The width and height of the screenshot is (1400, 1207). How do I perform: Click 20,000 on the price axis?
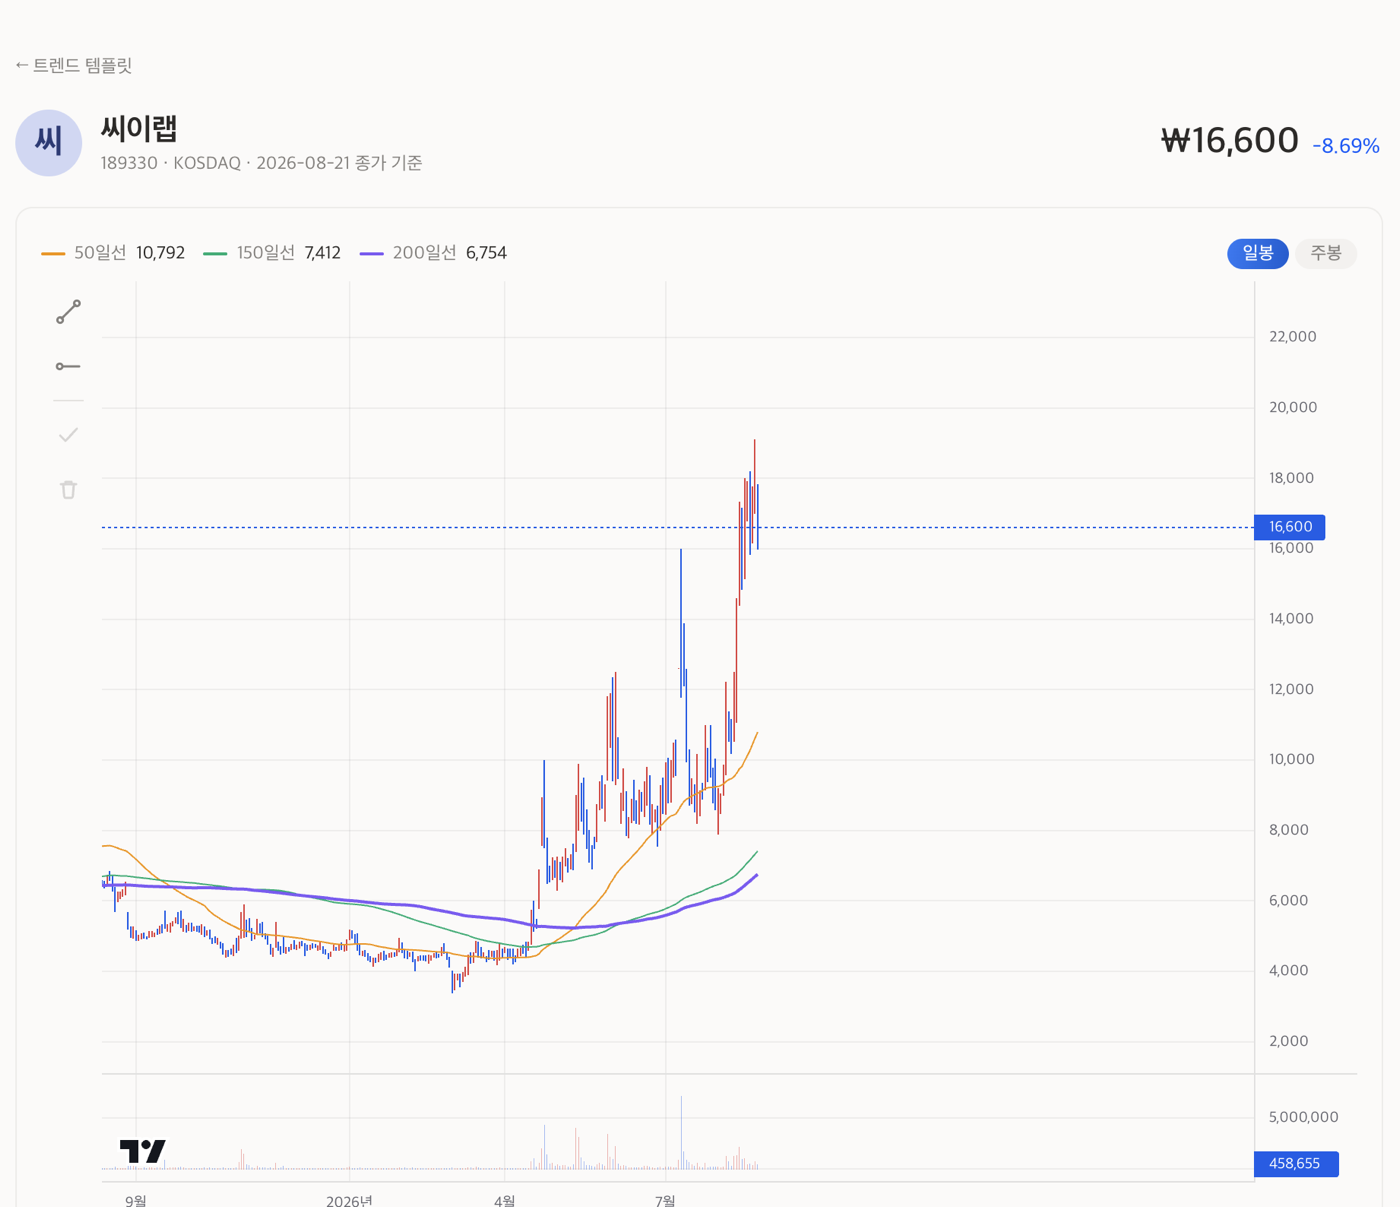1293,407
